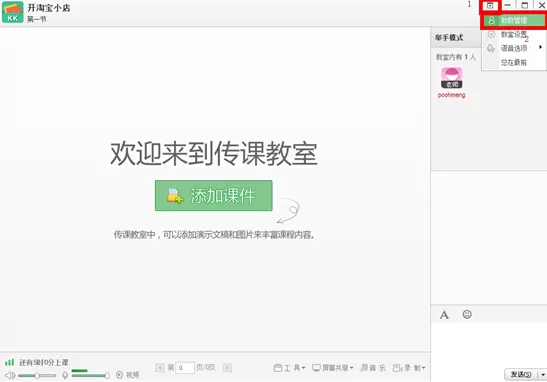Click the 发送(S) send button
547x382 pixels.
point(521,374)
